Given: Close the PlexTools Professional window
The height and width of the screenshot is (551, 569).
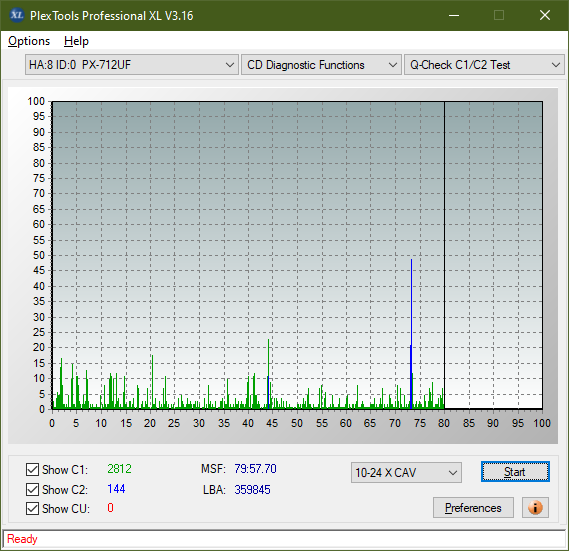Looking at the screenshot, I should [545, 15].
